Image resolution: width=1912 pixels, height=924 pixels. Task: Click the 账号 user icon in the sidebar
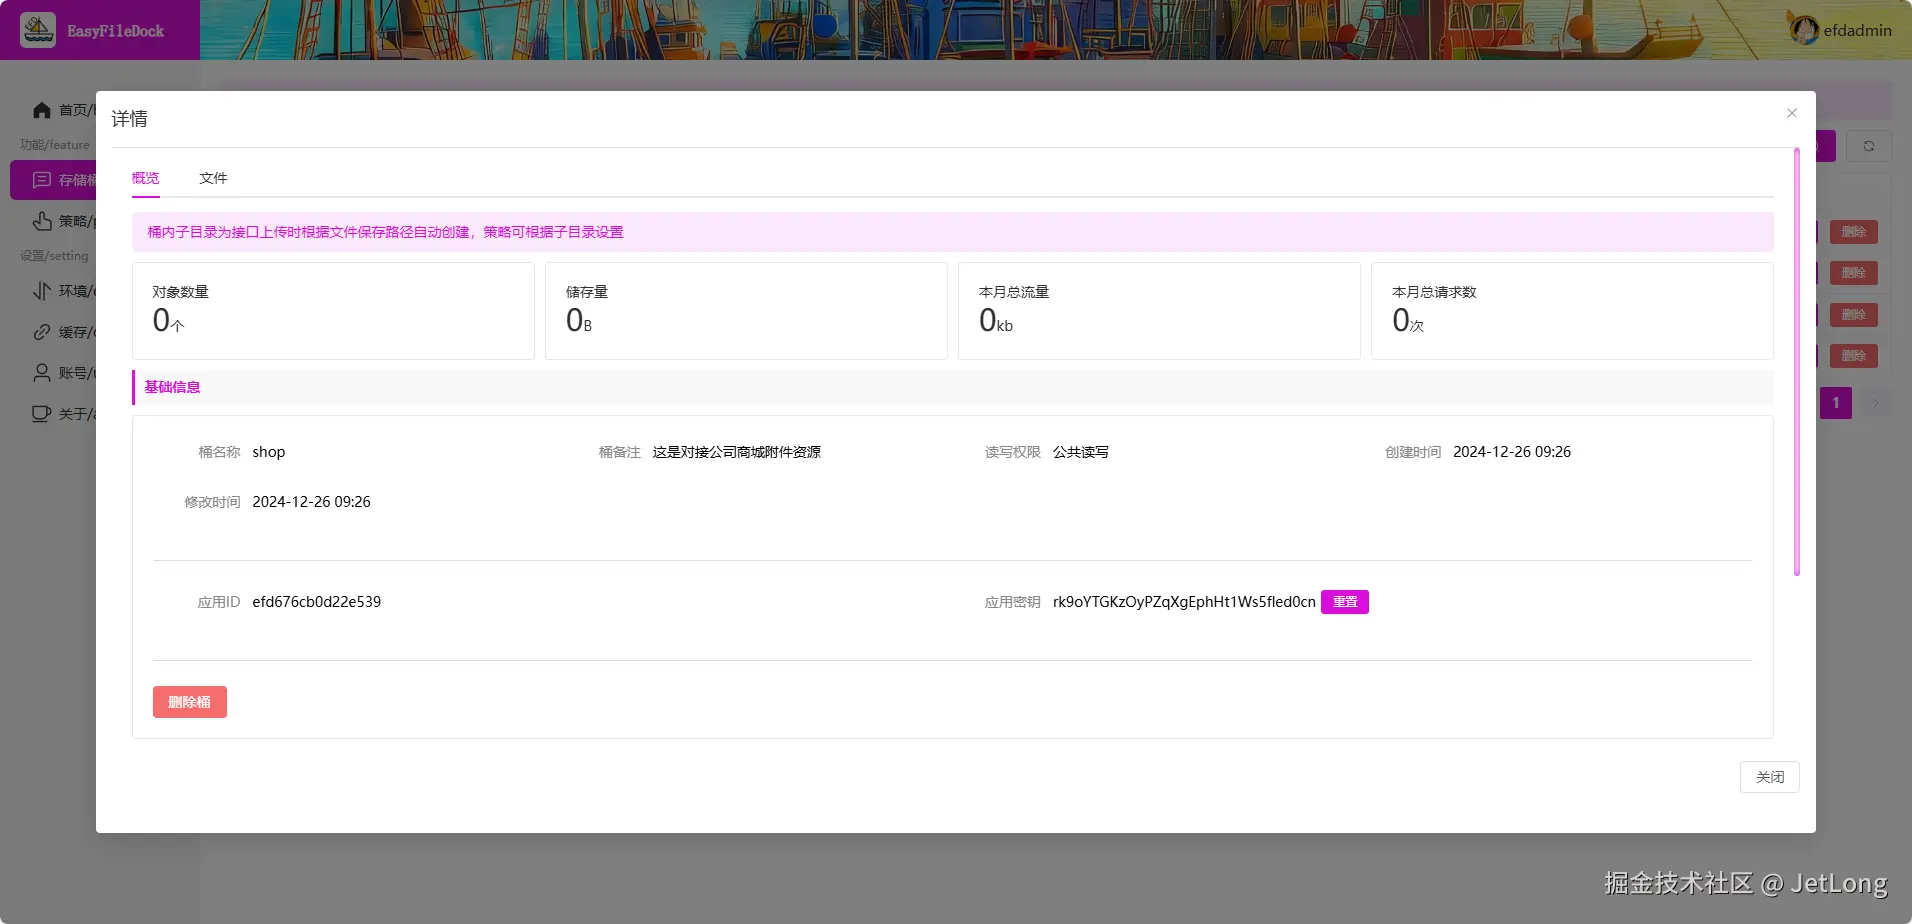(42, 373)
